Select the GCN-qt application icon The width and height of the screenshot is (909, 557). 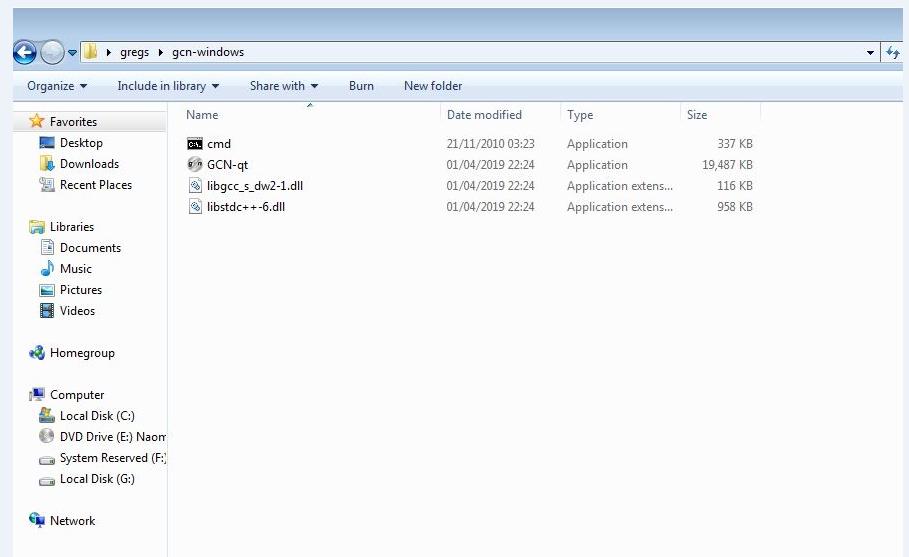(x=195, y=165)
